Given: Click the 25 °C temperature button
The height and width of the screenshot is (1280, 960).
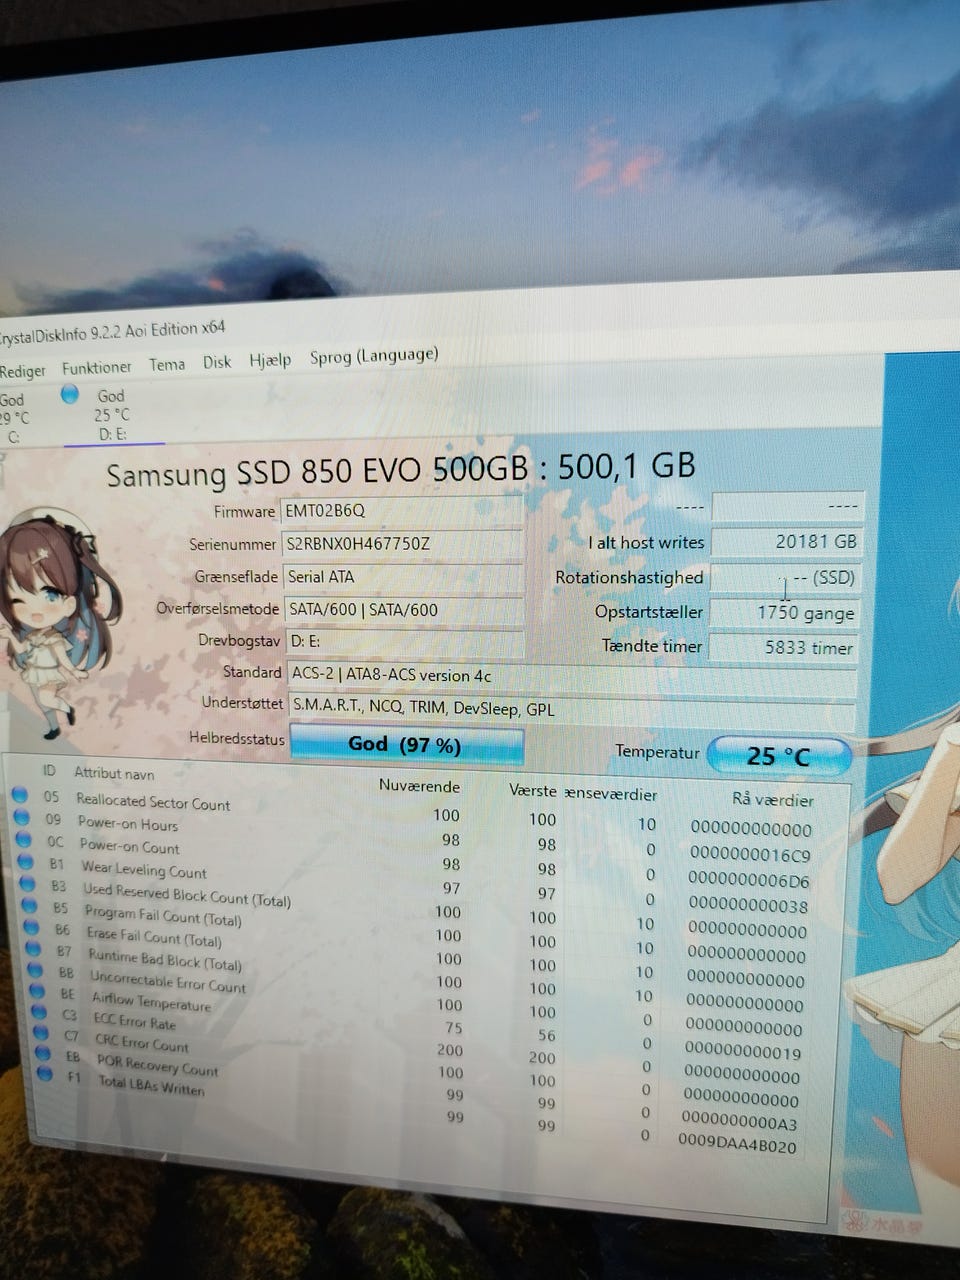Looking at the screenshot, I should (779, 756).
